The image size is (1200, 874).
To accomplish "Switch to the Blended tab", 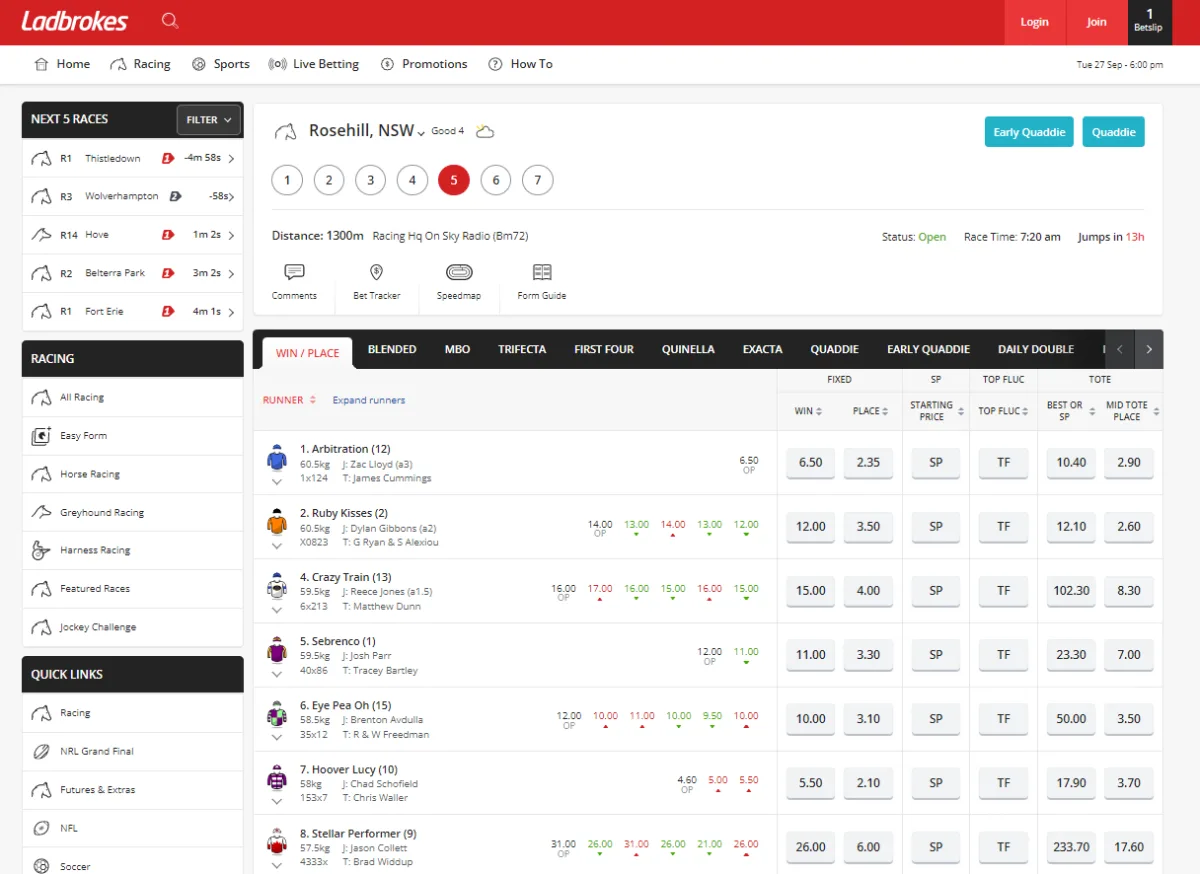I will 392,349.
